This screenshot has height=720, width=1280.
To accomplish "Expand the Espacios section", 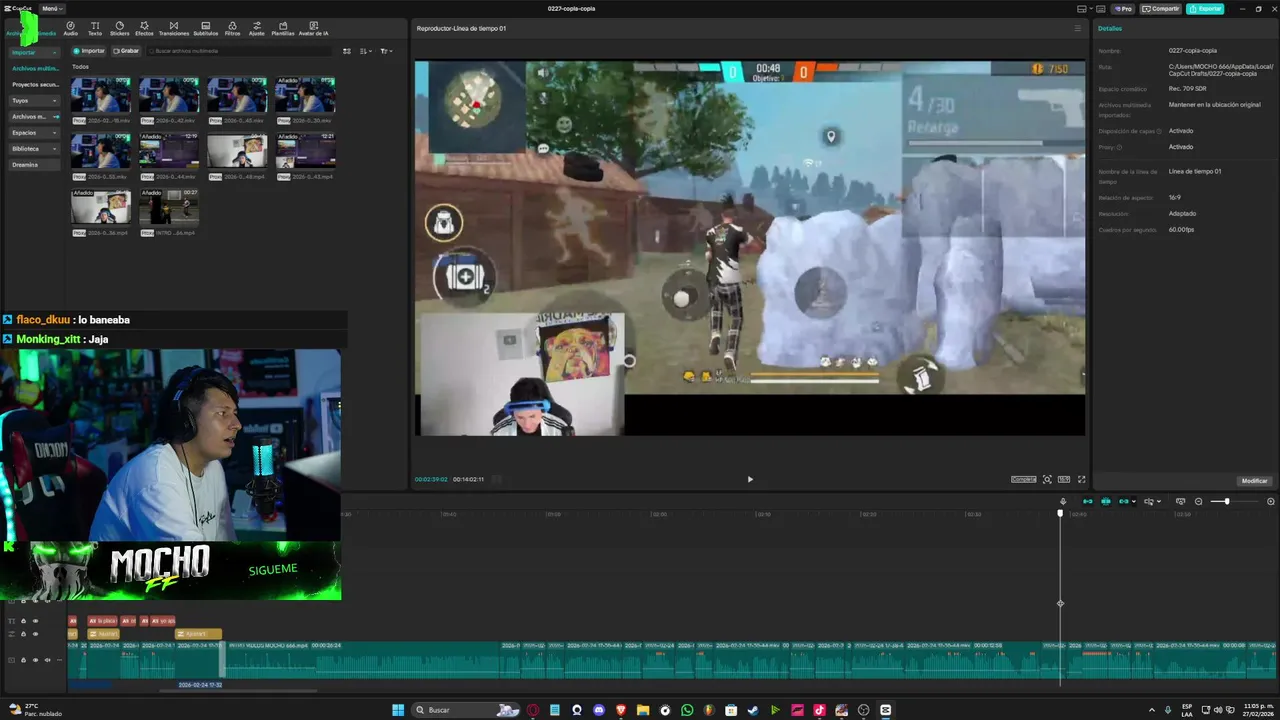I will (55, 132).
